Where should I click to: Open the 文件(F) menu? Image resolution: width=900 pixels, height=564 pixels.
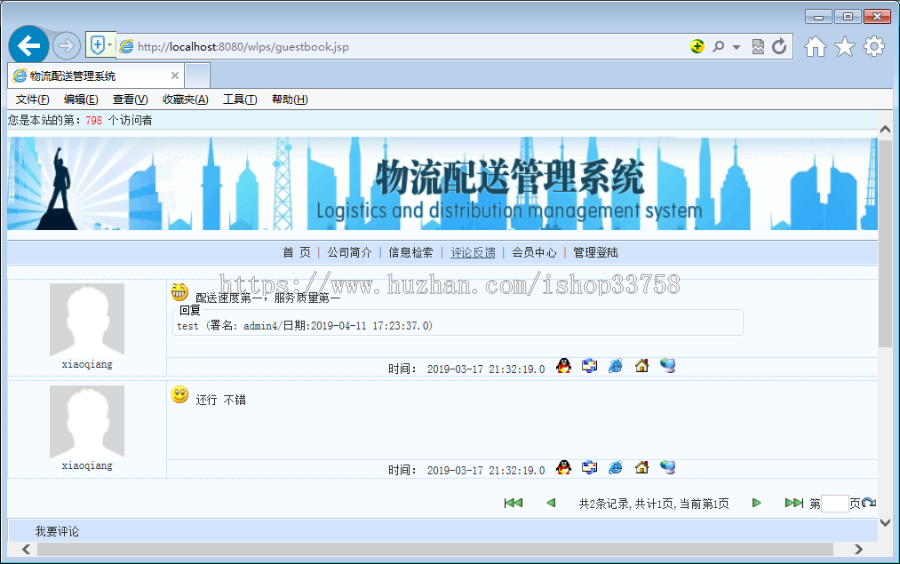coord(32,99)
